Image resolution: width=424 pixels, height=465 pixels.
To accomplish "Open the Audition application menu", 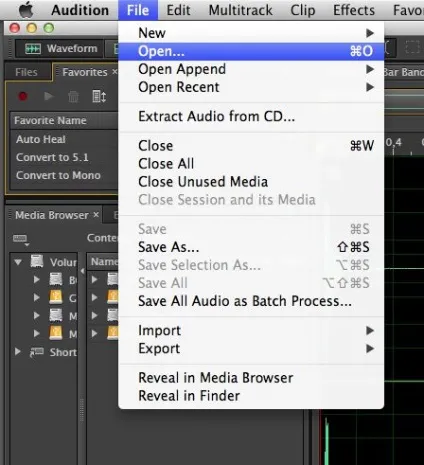I will coord(80,10).
